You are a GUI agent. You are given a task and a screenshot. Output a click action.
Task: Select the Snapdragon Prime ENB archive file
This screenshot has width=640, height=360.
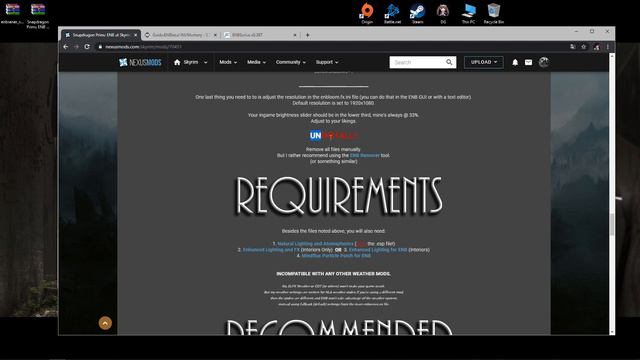coord(38,16)
